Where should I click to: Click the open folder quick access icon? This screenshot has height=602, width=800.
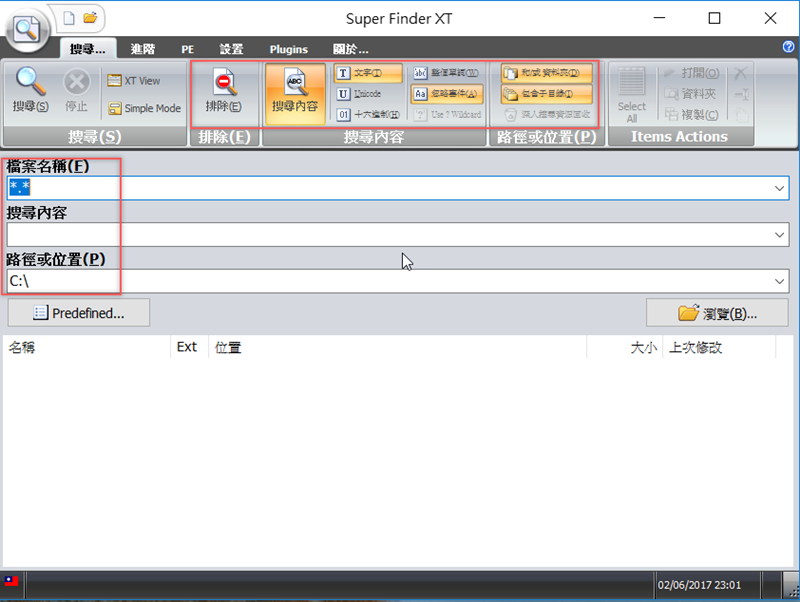point(90,18)
